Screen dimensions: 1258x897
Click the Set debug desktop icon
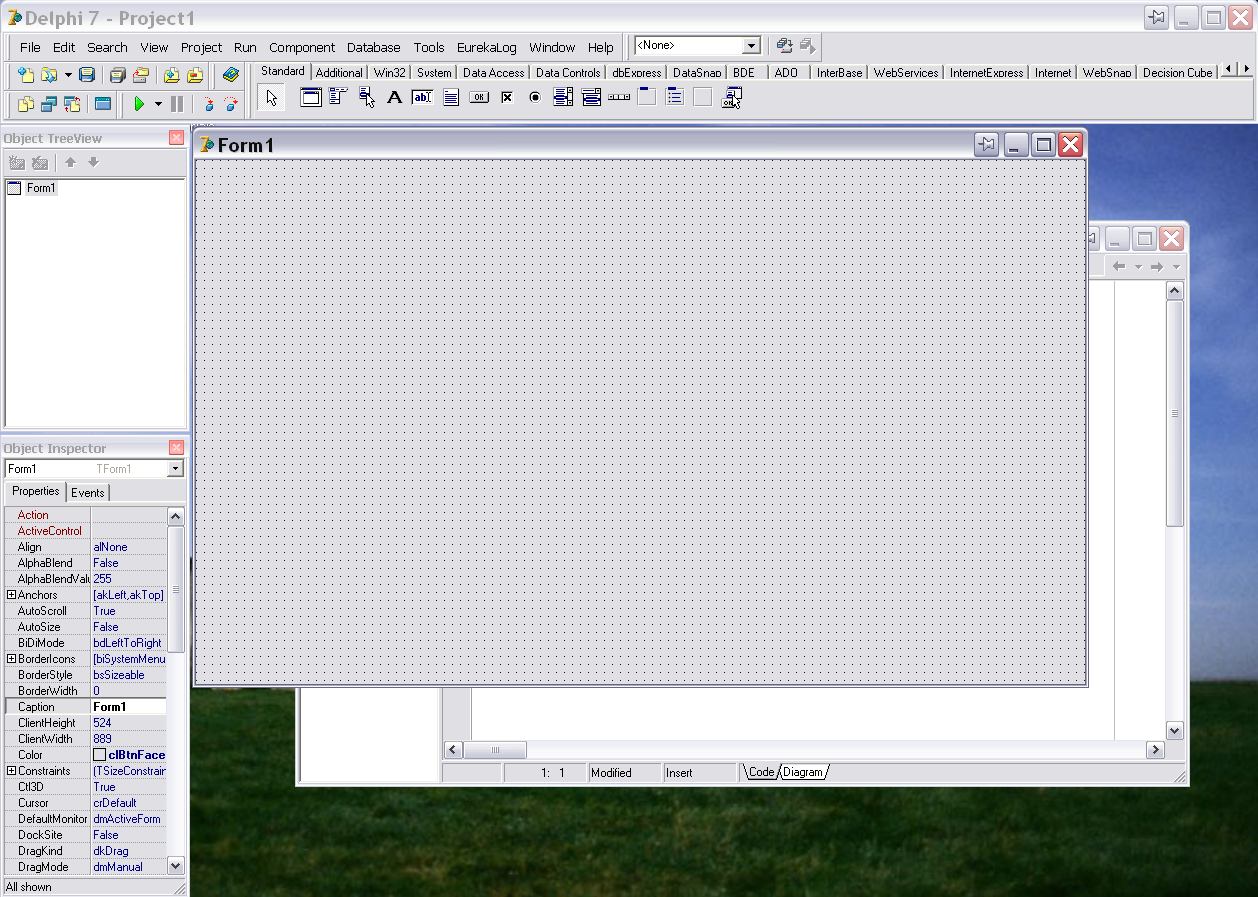point(807,46)
